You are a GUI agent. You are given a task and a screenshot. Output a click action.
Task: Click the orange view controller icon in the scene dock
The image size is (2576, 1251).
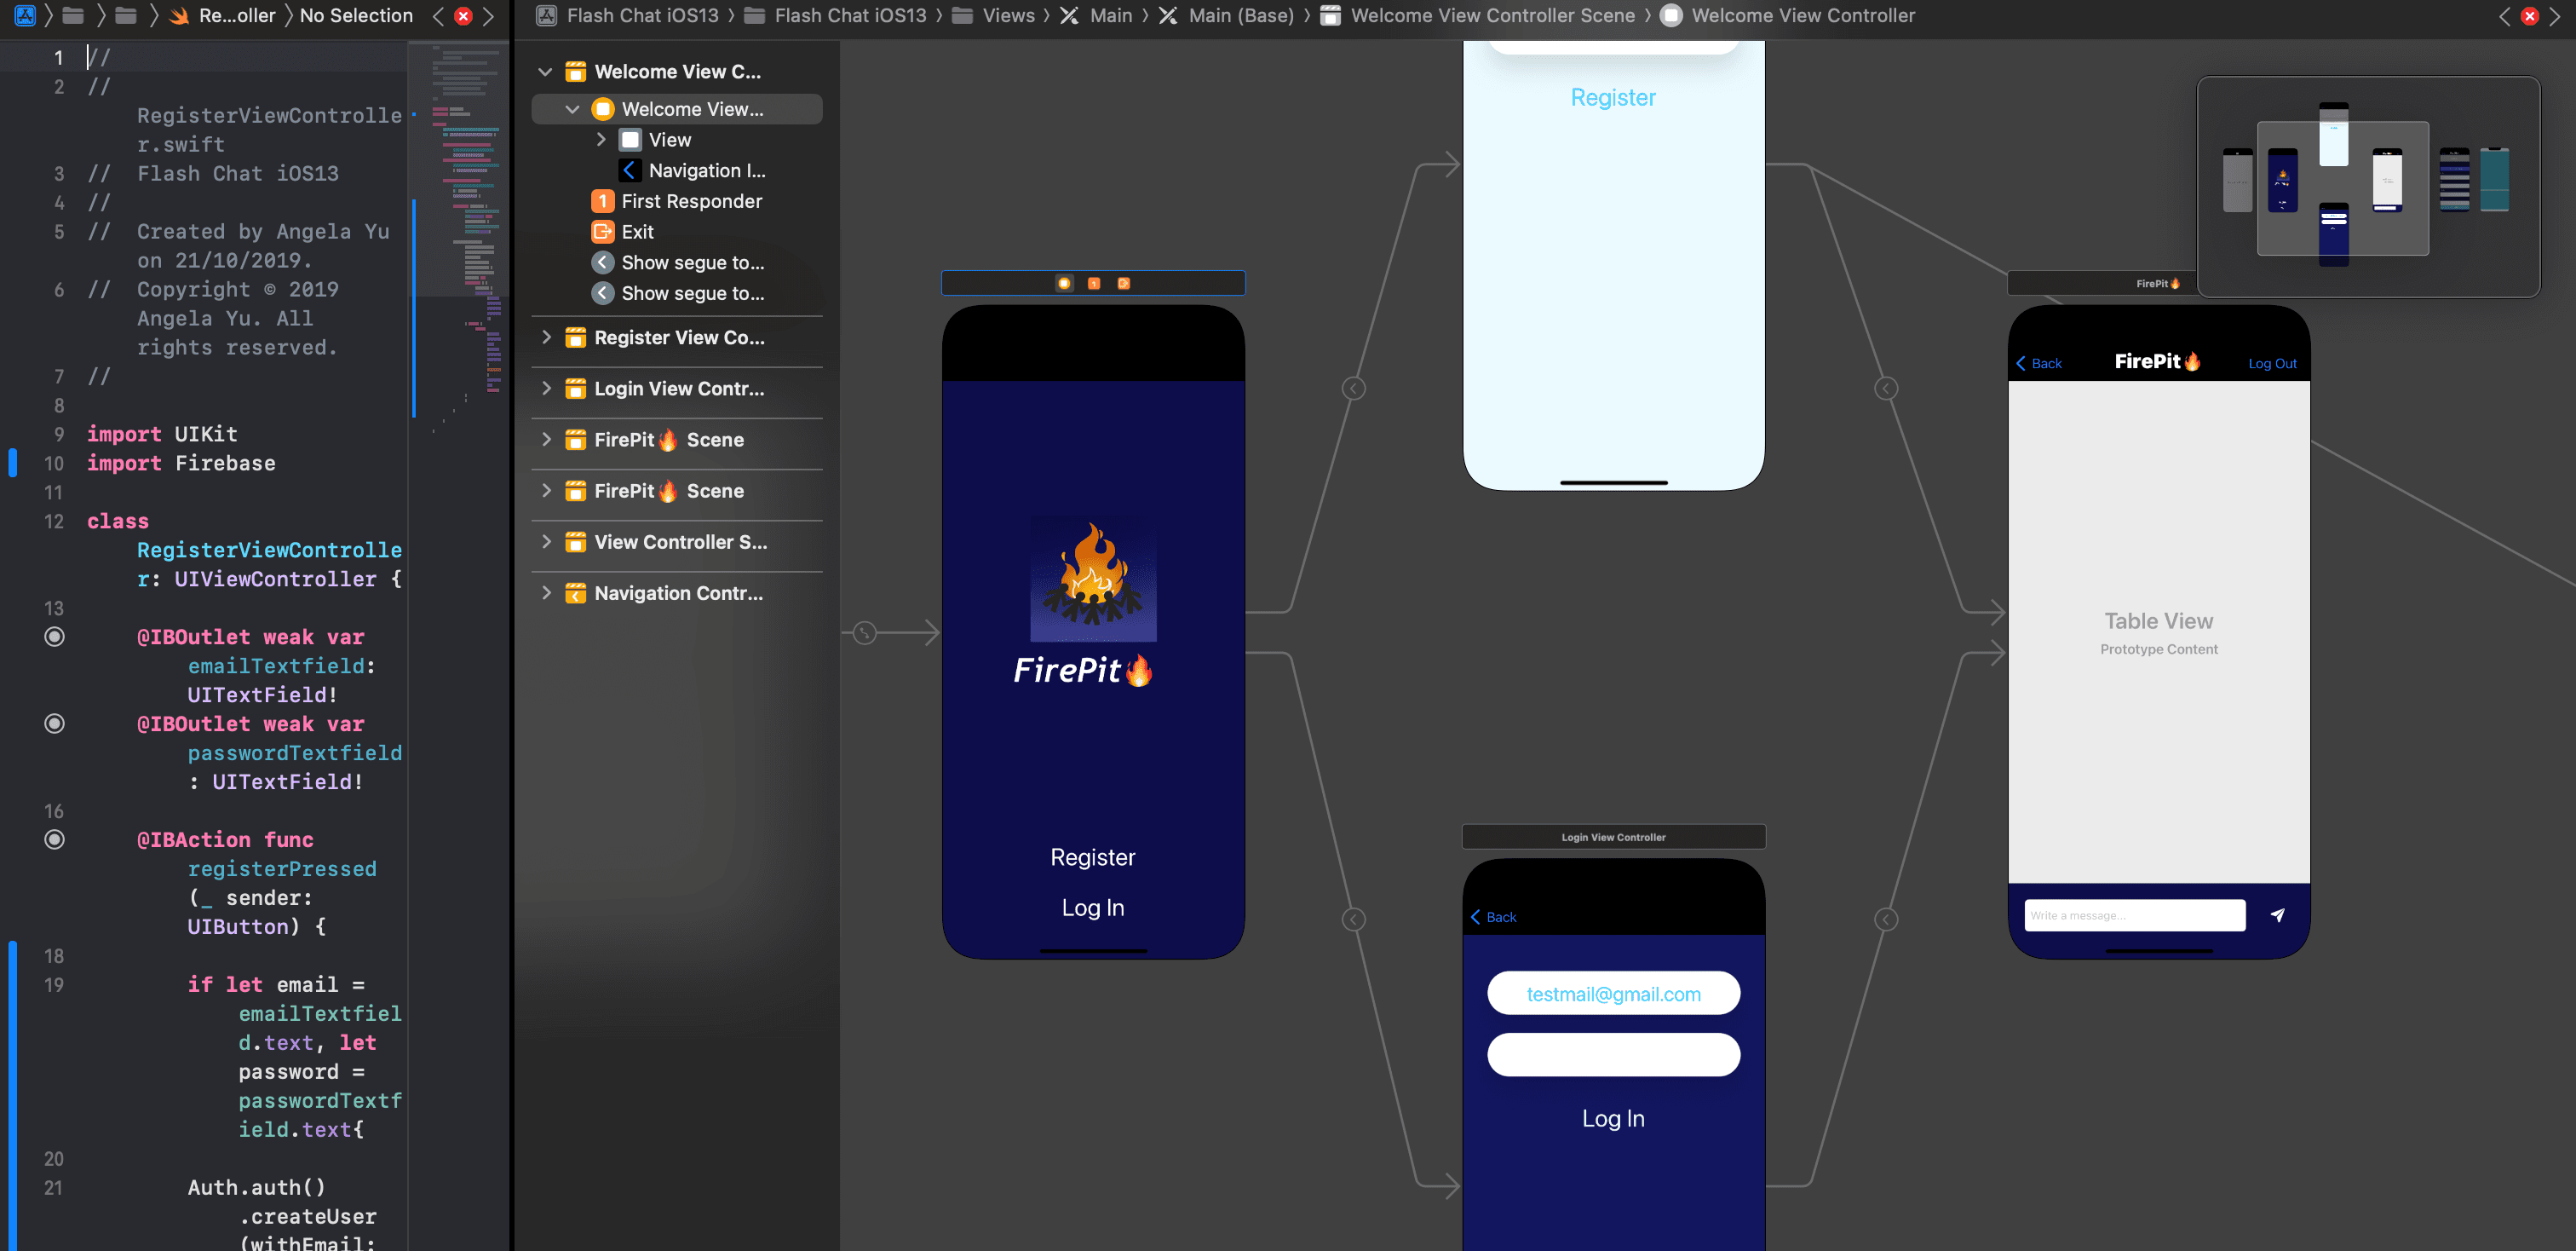[x=1063, y=283]
